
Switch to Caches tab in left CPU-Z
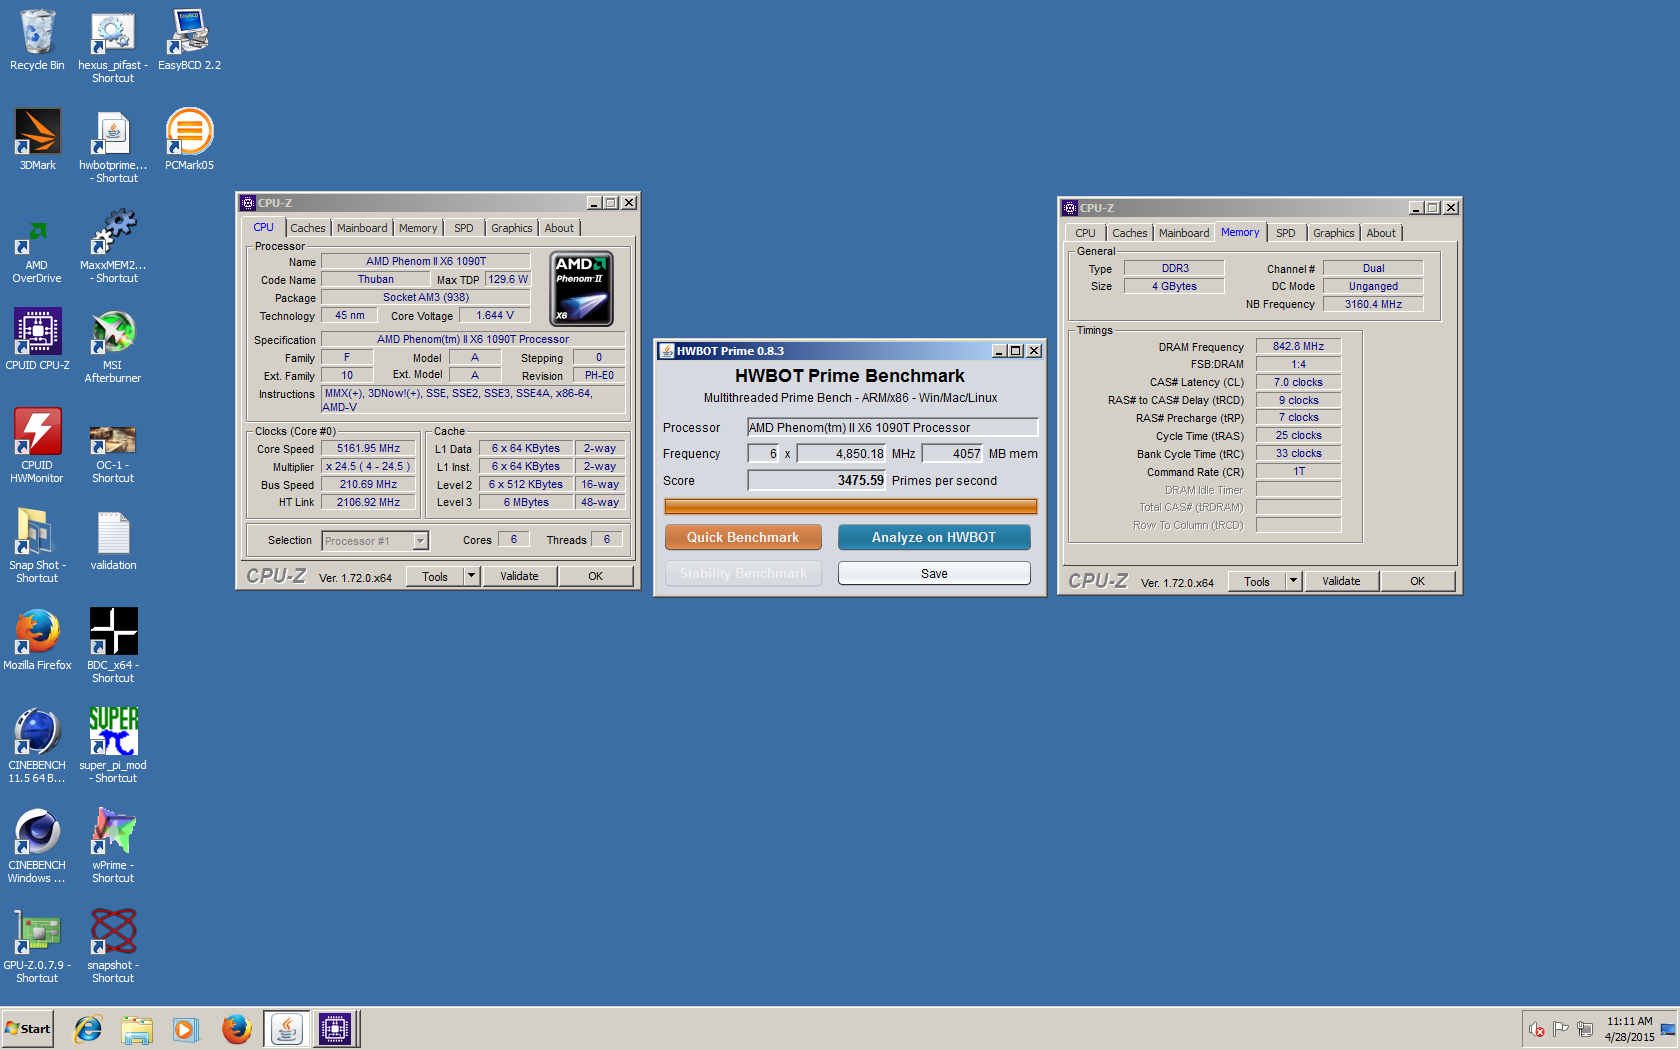tap(308, 228)
